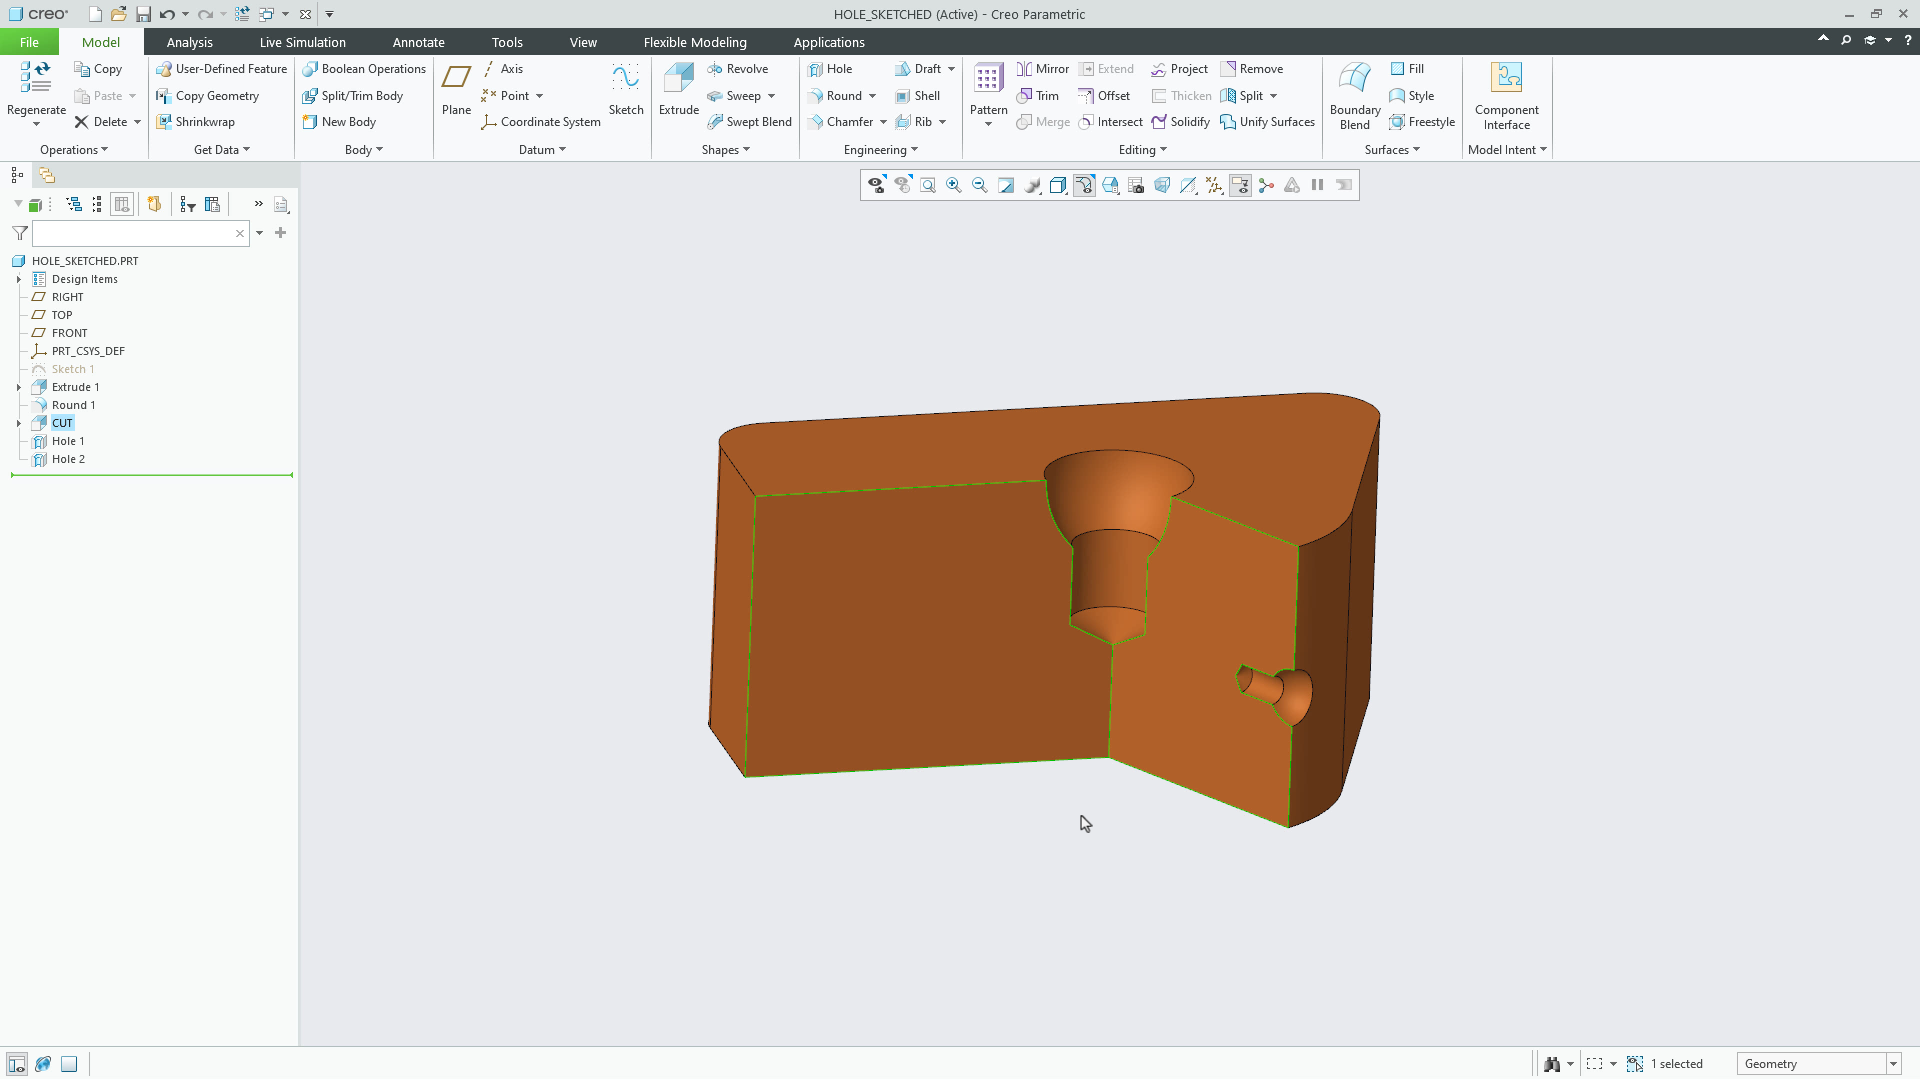
Task: Select Round 1 in the model tree
Action: pyautogui.click(x=73, y=405)
